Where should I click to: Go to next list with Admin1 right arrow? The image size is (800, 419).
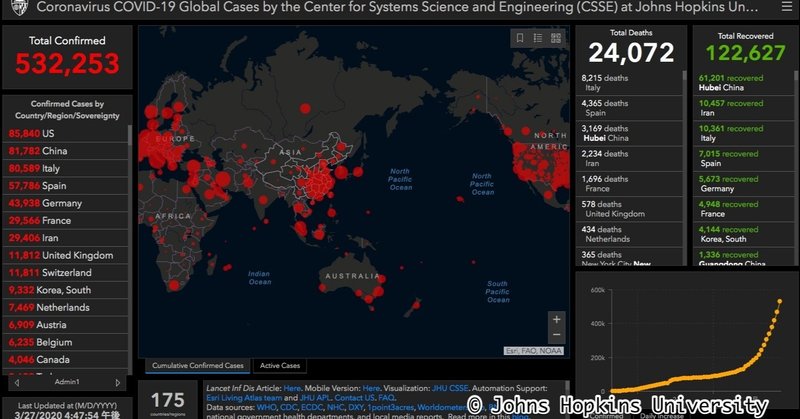[x=118, y=382]
